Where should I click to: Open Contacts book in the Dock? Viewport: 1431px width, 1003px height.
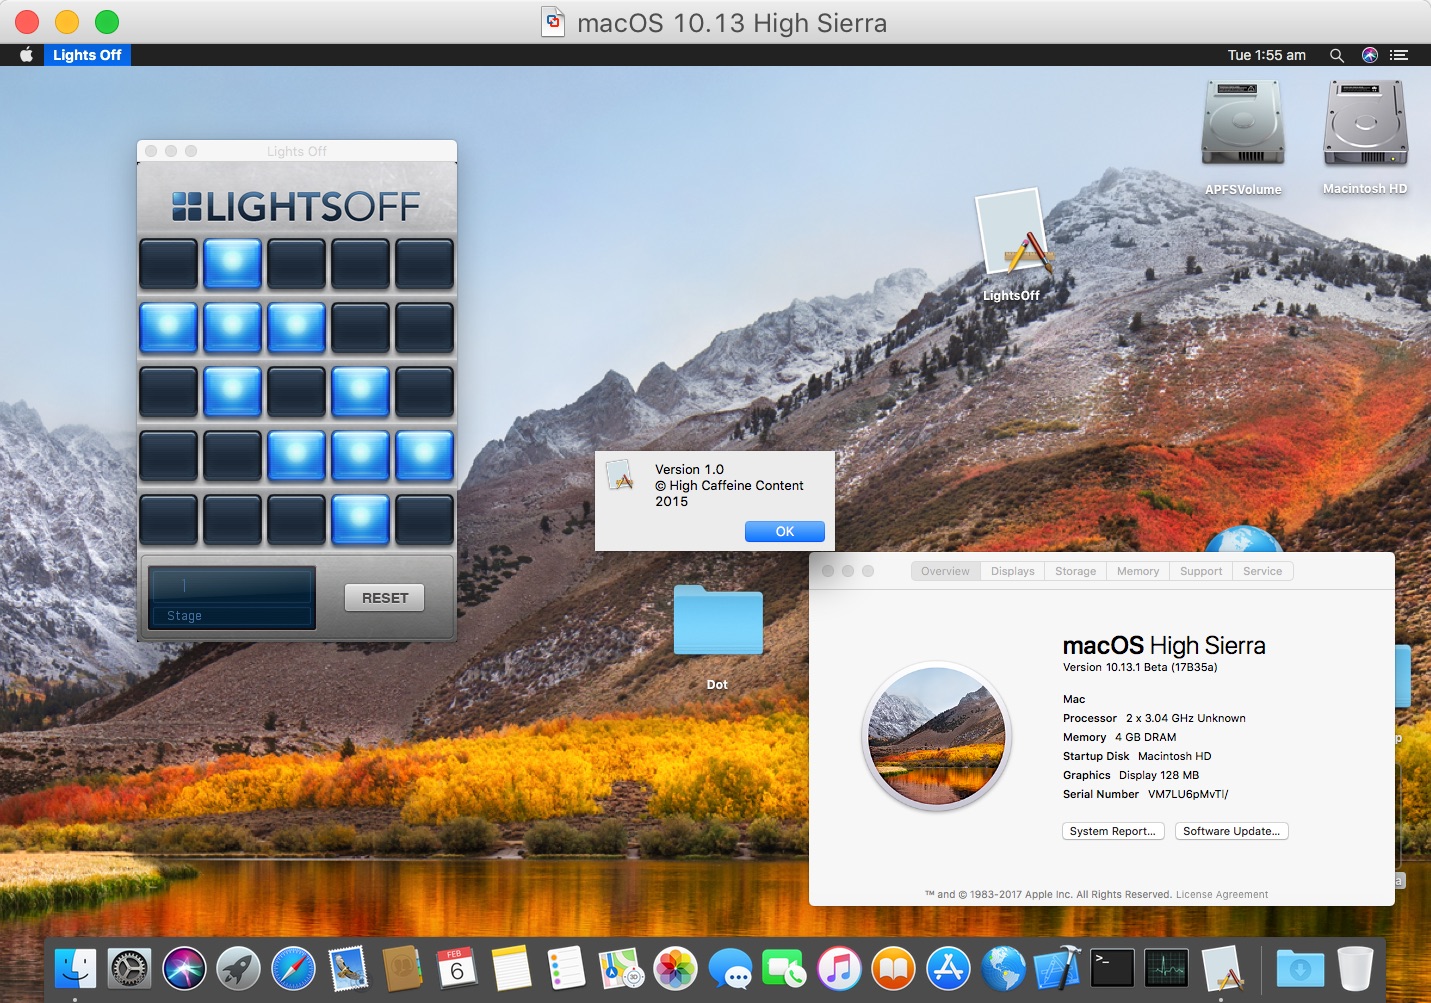[402, 968]
